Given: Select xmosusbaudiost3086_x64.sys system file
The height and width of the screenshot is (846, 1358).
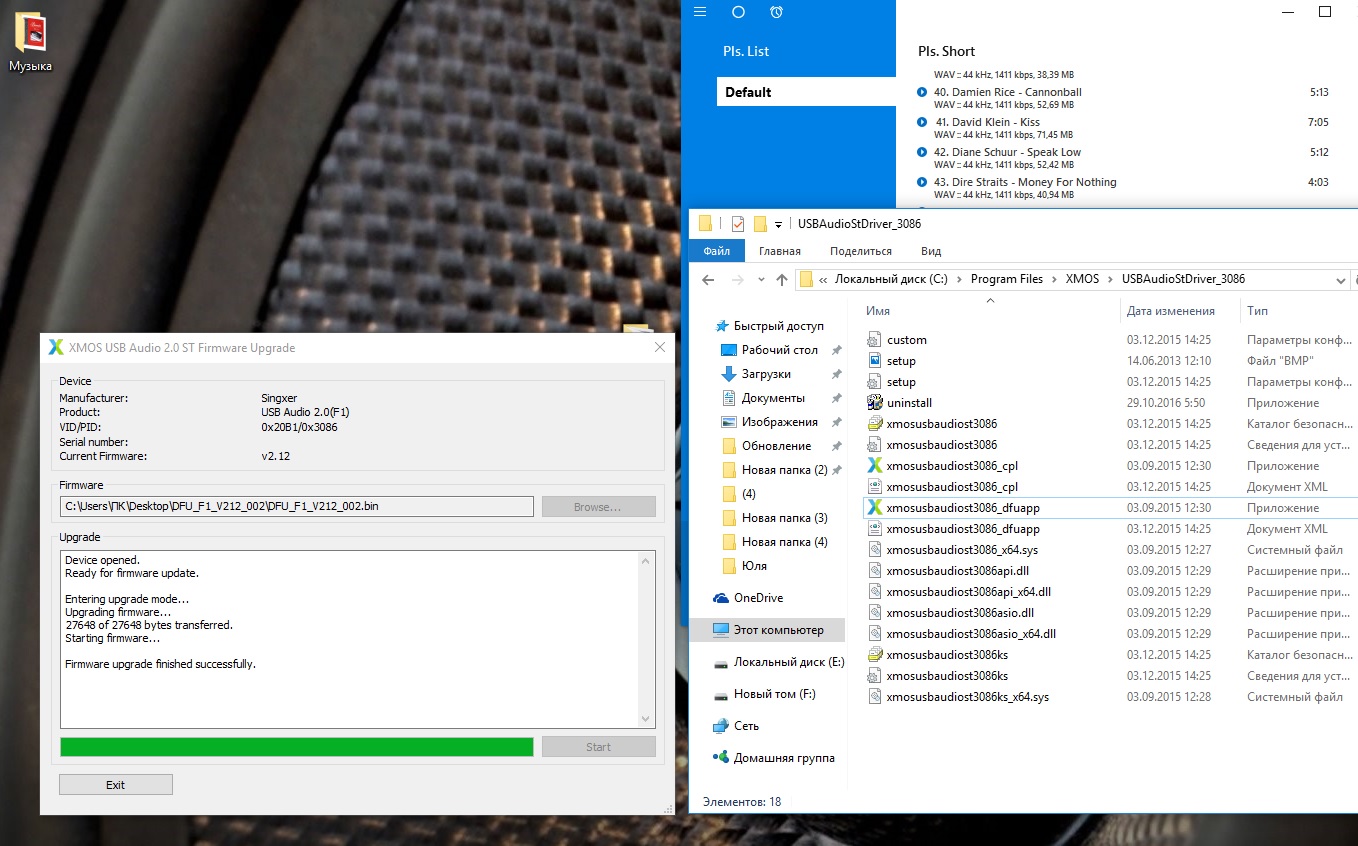Looking at the screenshot, I should point(962,550).
